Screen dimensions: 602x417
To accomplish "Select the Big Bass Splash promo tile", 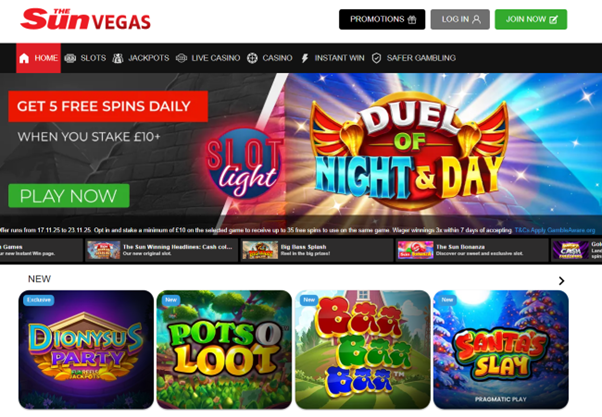I will (x=317, y=250).
